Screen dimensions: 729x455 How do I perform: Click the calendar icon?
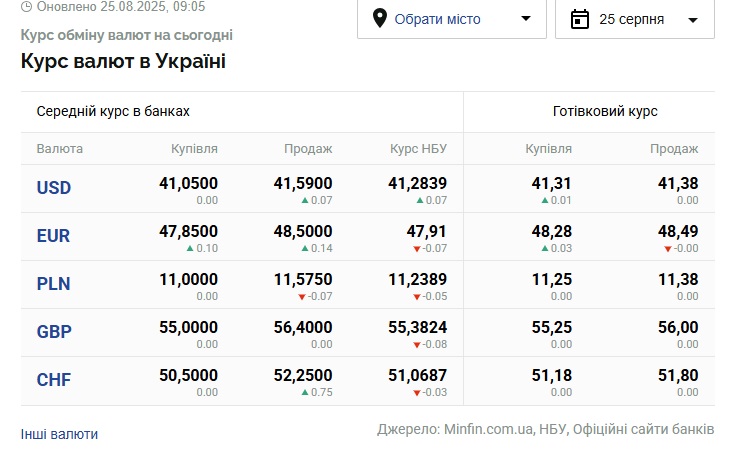click(x=579, y=19)
